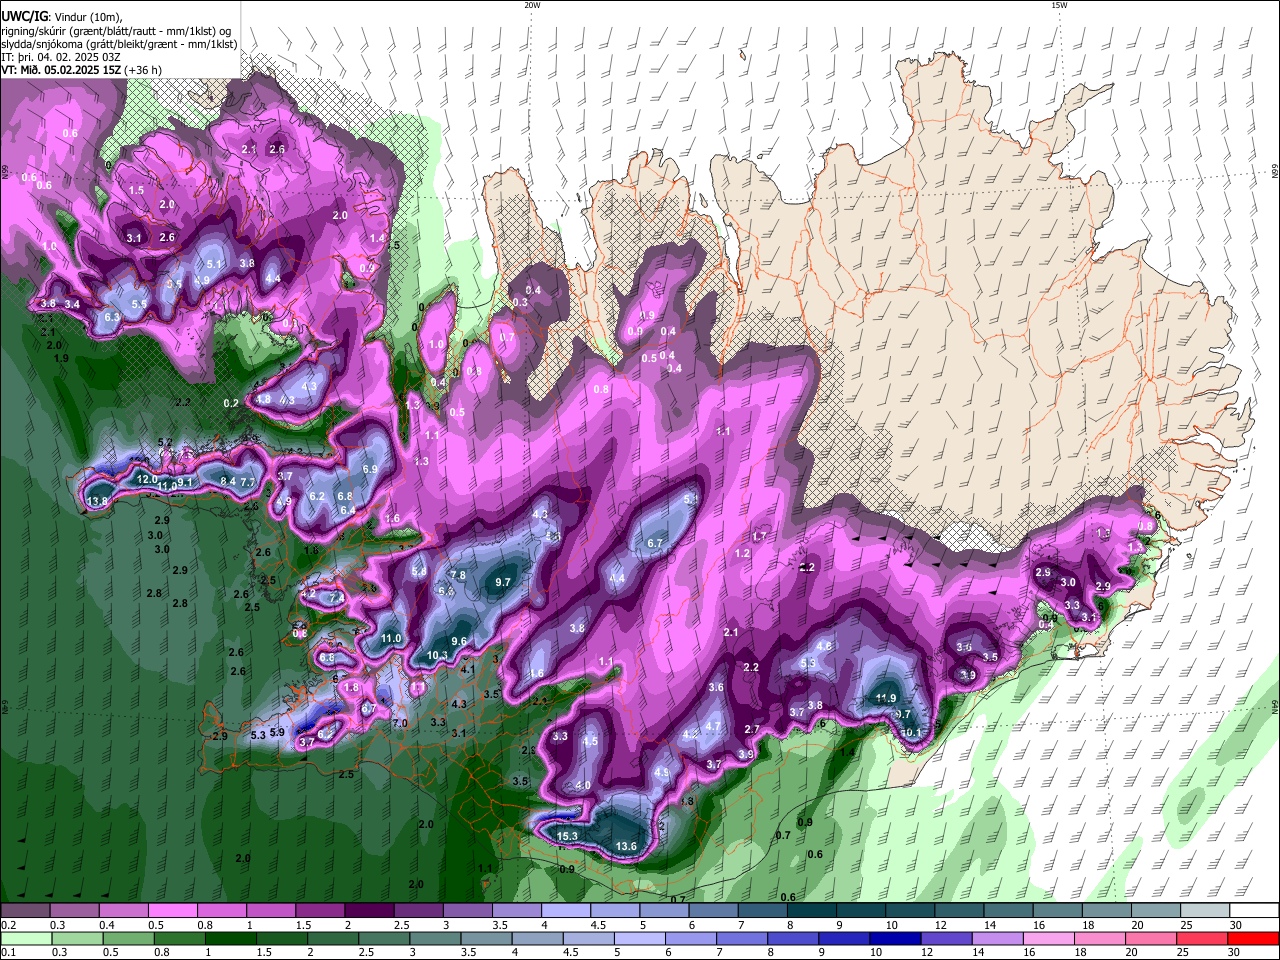Click the 8.4 precipitation value

(228, 482)
